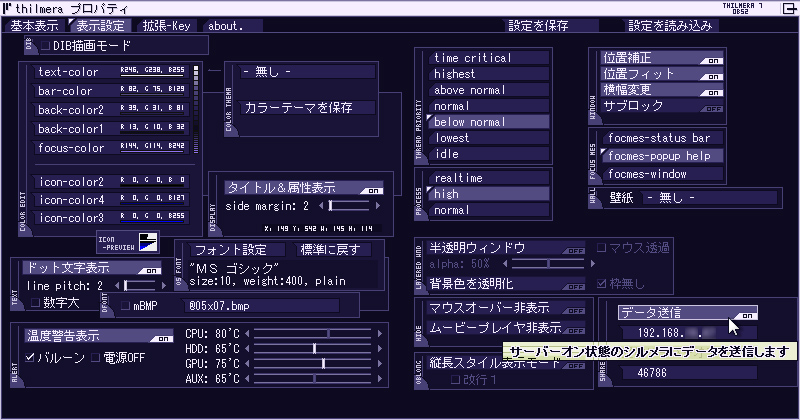
Task: Lower HDD temperature with left arrow
Action: click(247, 349)
